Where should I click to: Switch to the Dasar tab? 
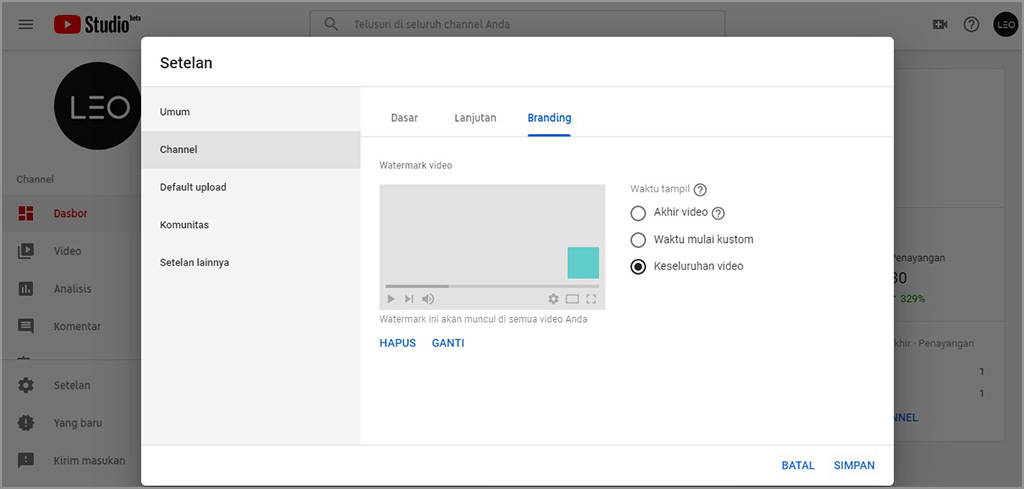(x=404, y=118)
